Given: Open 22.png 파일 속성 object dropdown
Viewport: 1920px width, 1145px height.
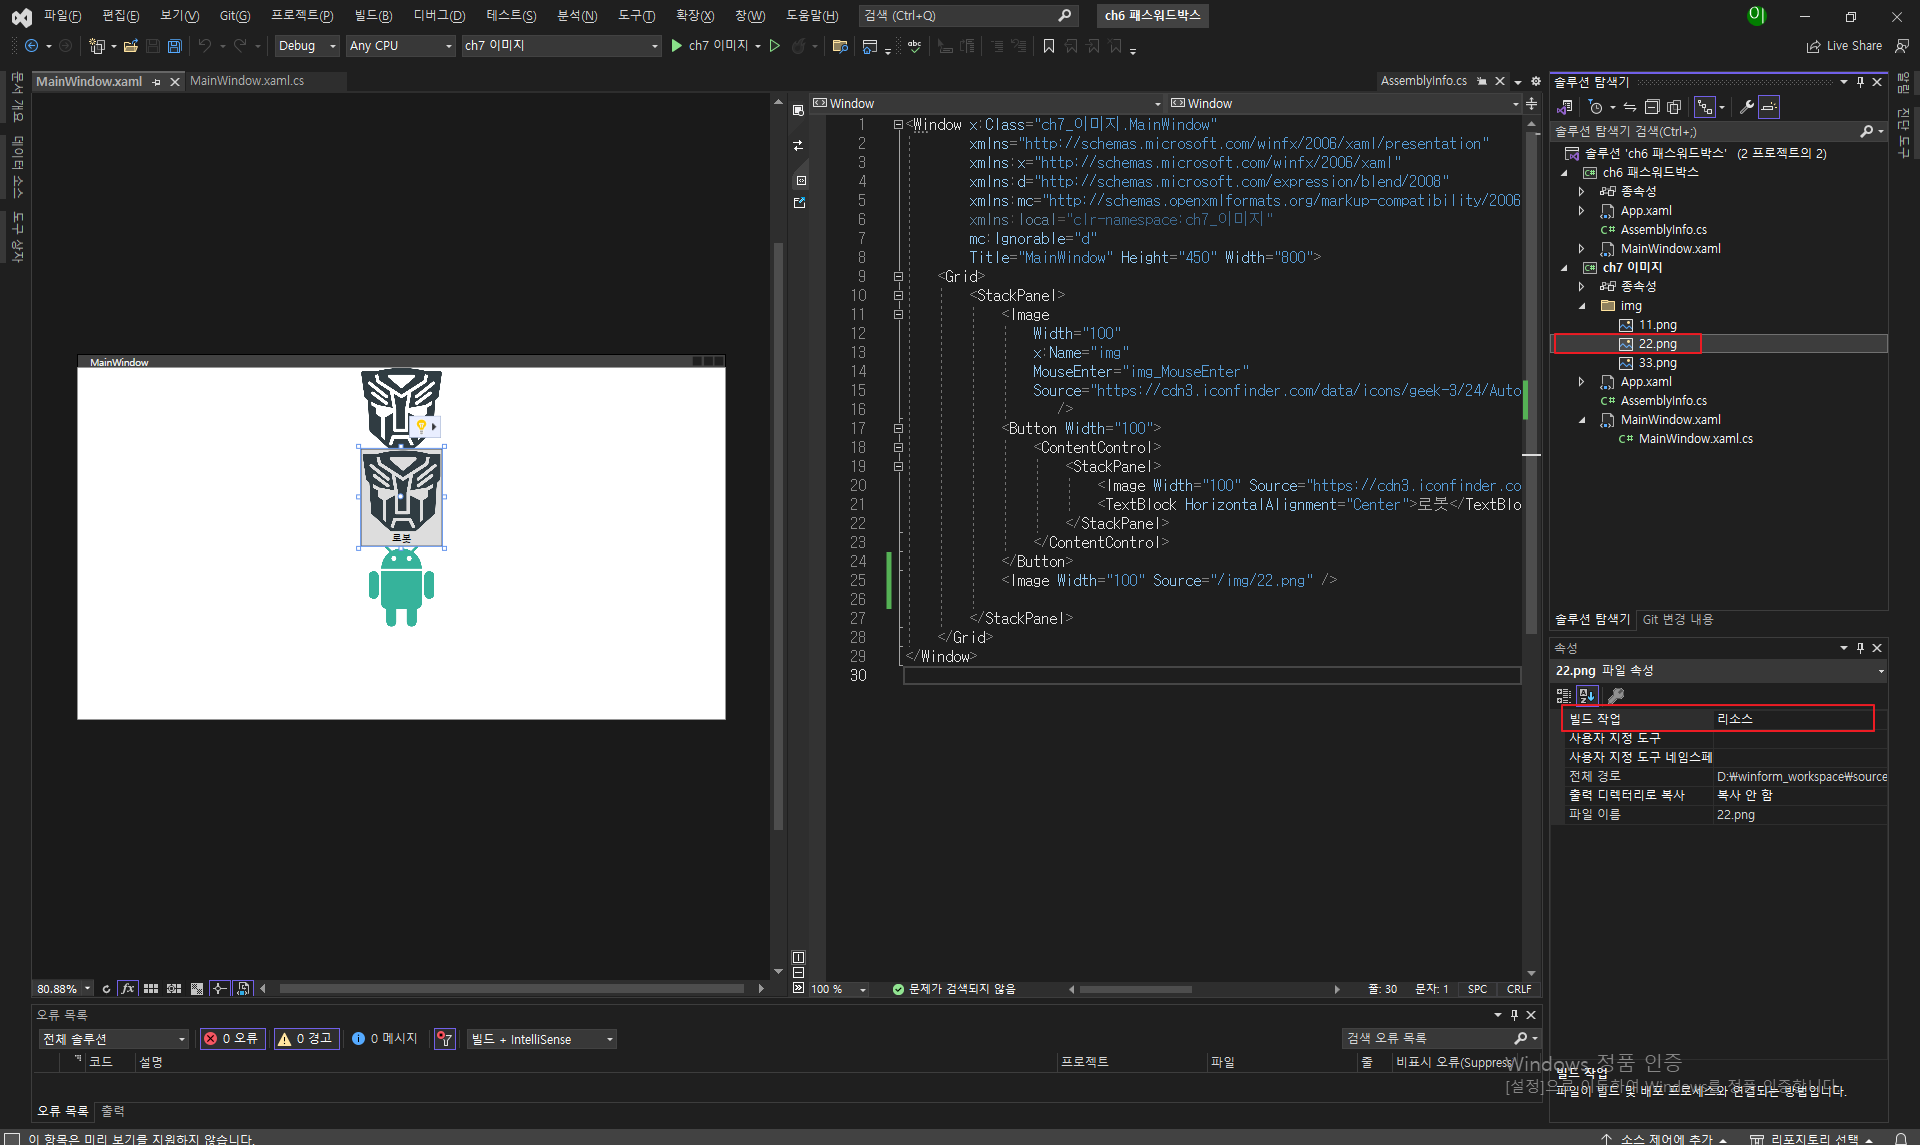Looking at the screenshot, I should (1880, 671).
